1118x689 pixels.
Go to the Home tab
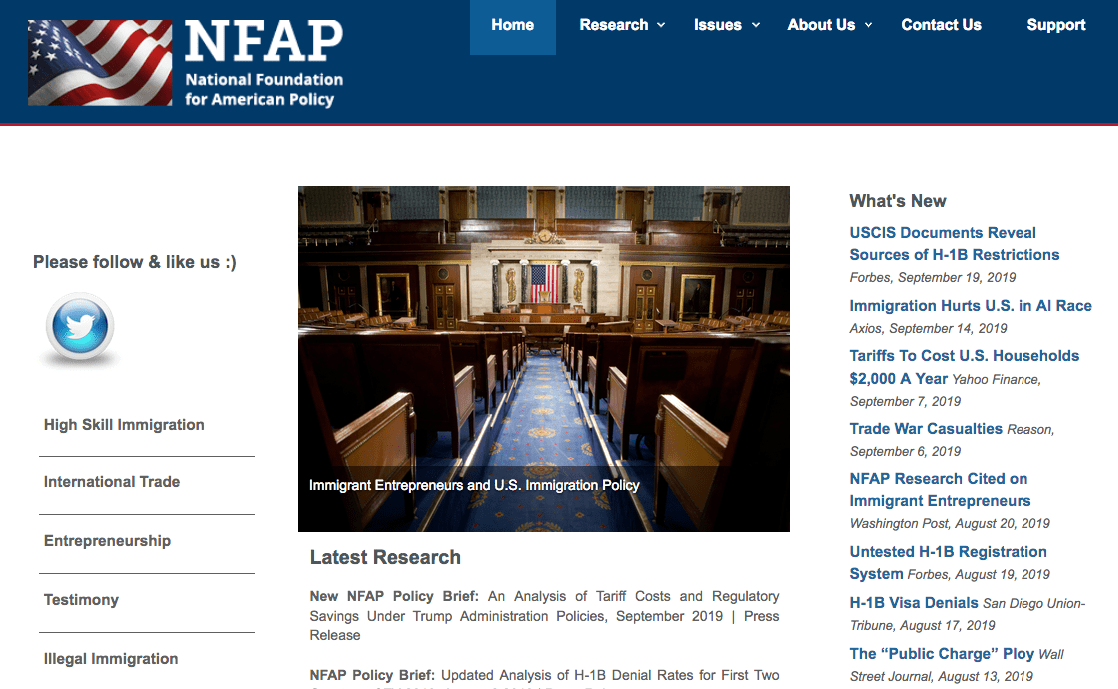513,26
